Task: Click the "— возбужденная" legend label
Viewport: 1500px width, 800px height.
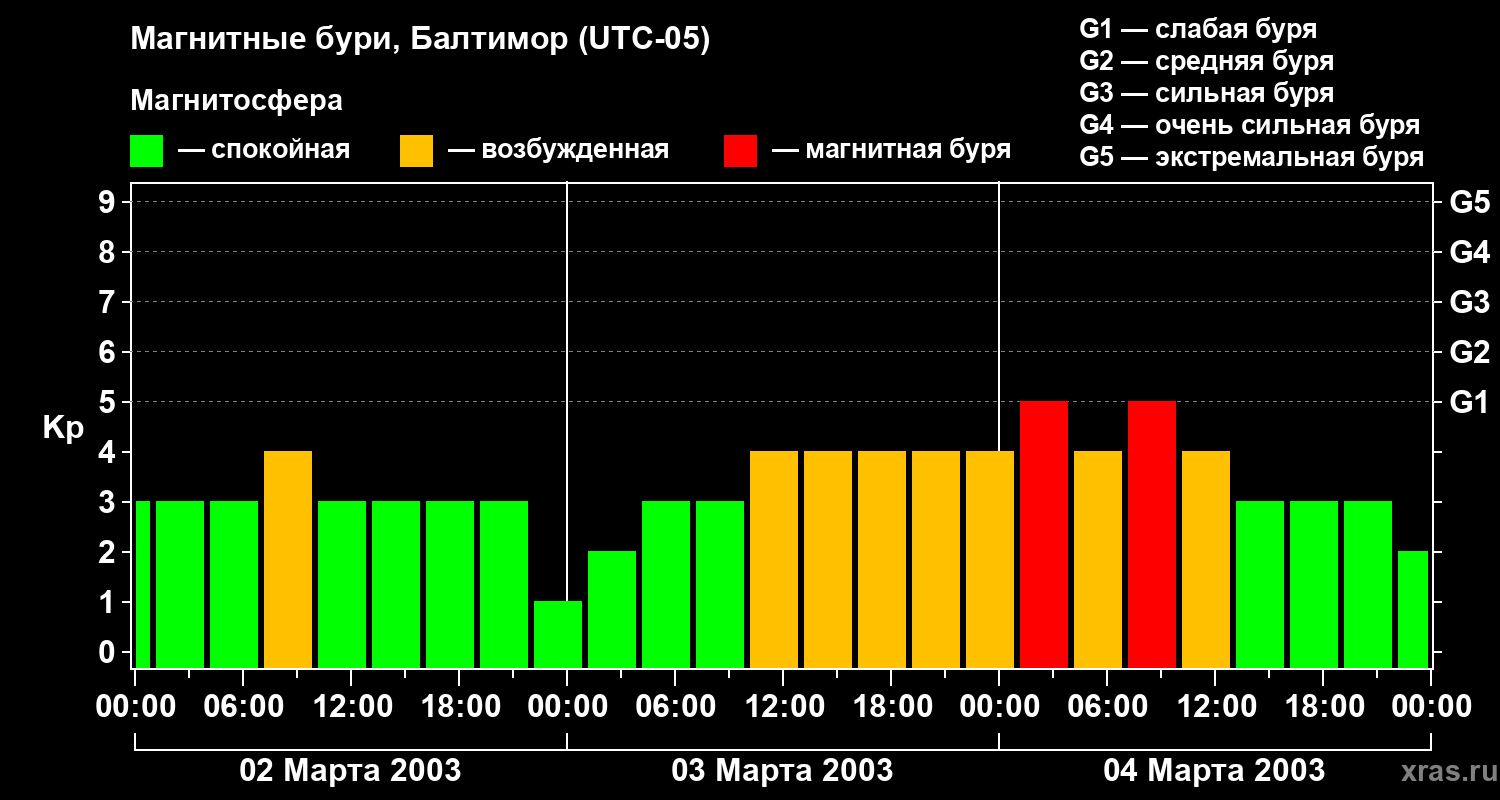Action: (558, 150)
